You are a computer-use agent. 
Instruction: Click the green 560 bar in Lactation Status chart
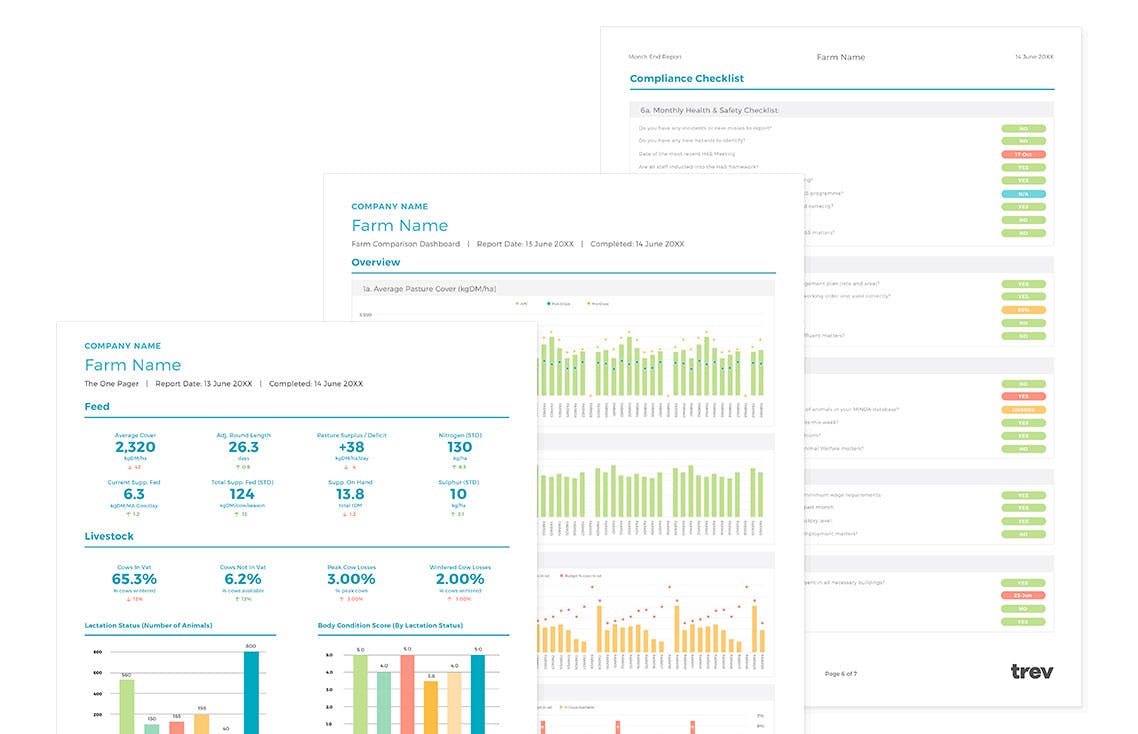coord(126,706)
